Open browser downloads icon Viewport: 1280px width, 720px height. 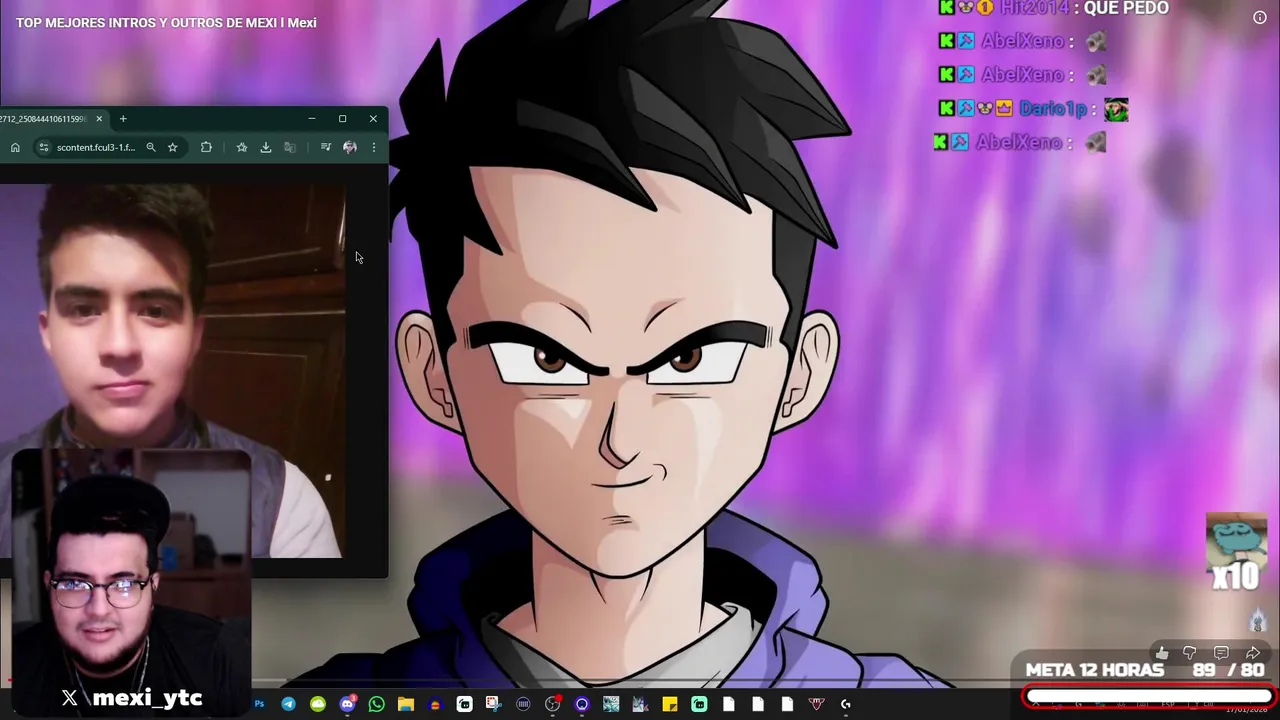coord(266,147)
